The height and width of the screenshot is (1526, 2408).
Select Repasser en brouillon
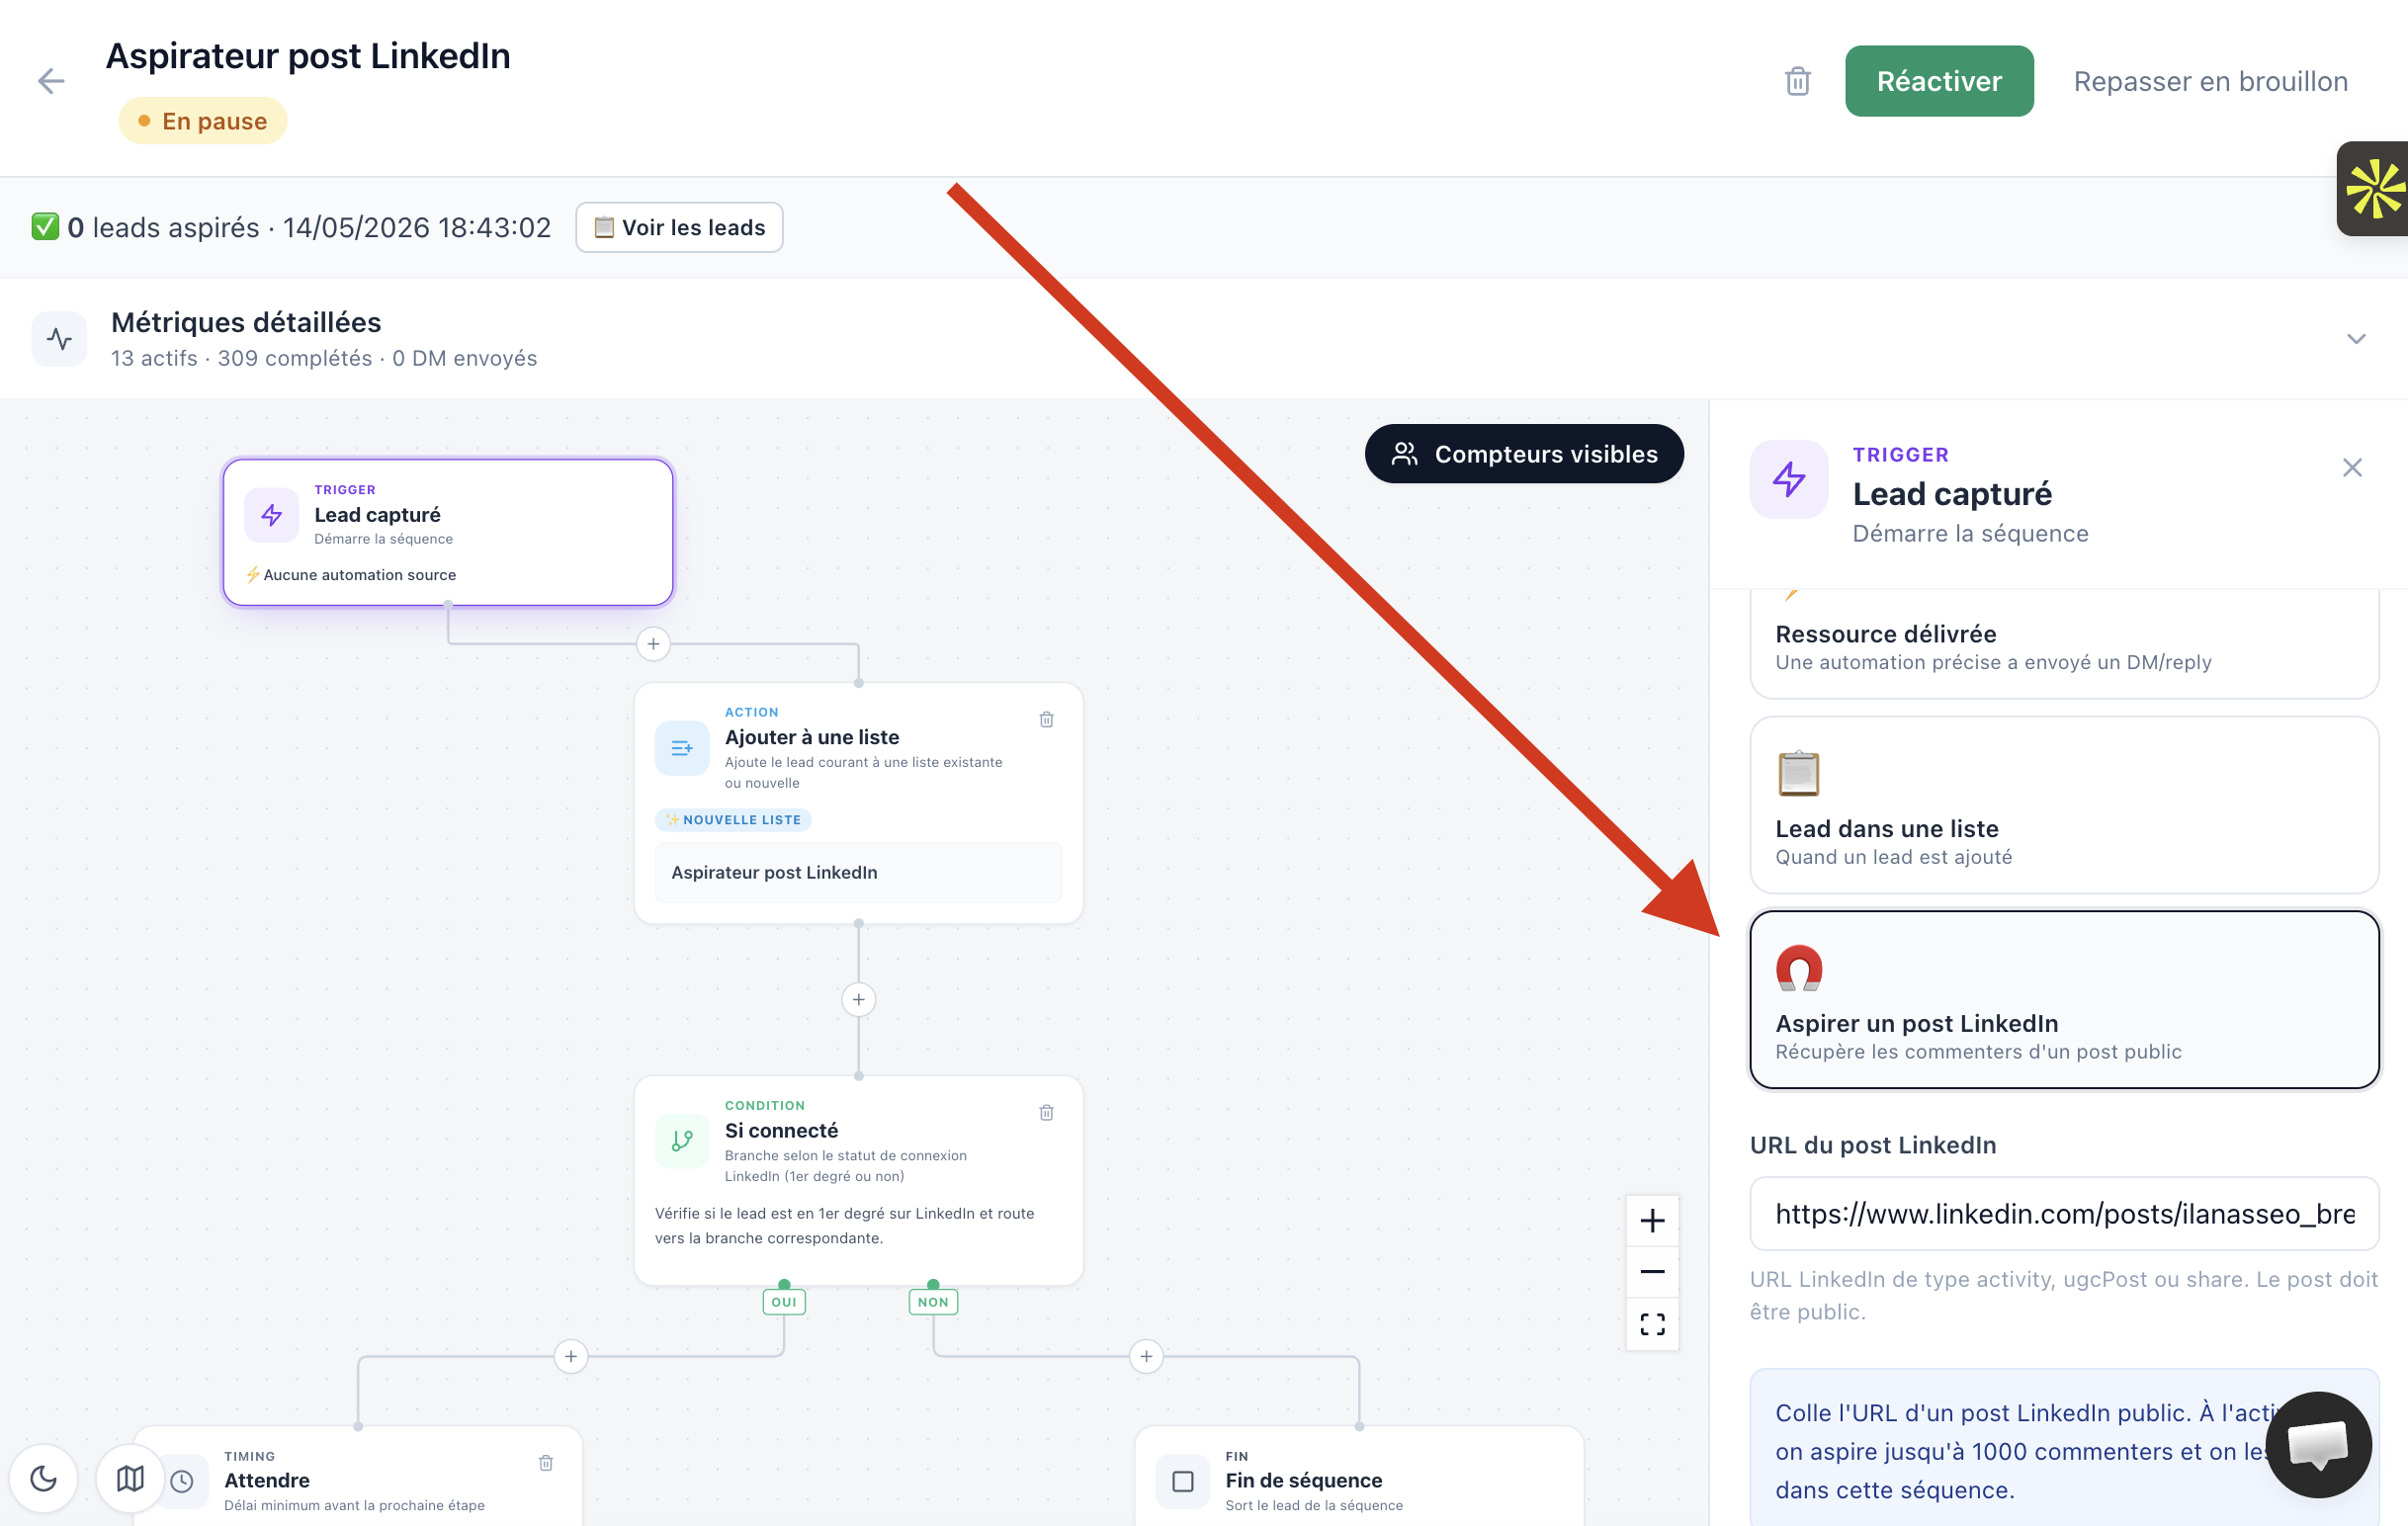[x=2210, y=81]
